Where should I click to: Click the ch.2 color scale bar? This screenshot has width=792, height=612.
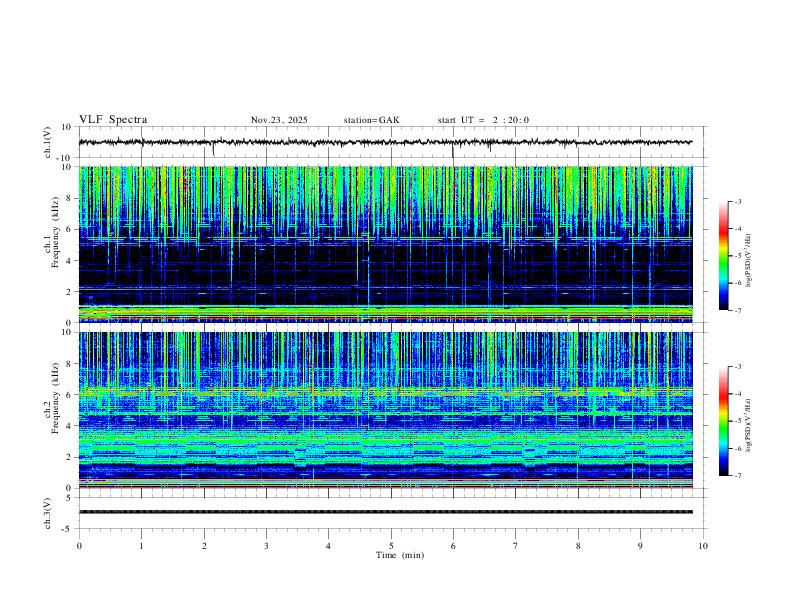click(x=724, y=421)
